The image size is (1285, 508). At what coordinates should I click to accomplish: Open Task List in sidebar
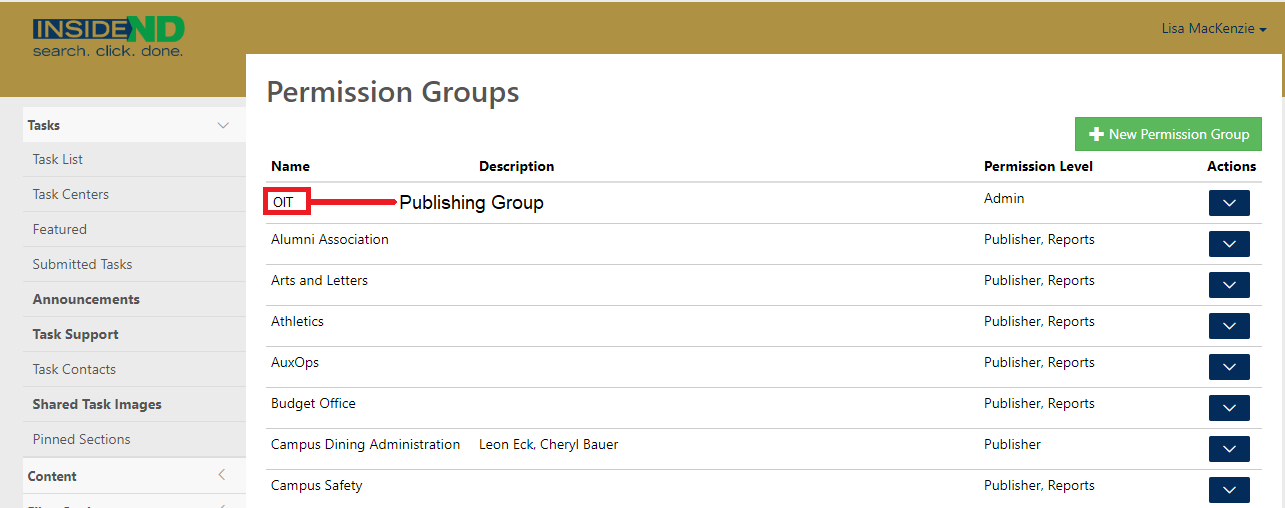click(x=58, y=159)
